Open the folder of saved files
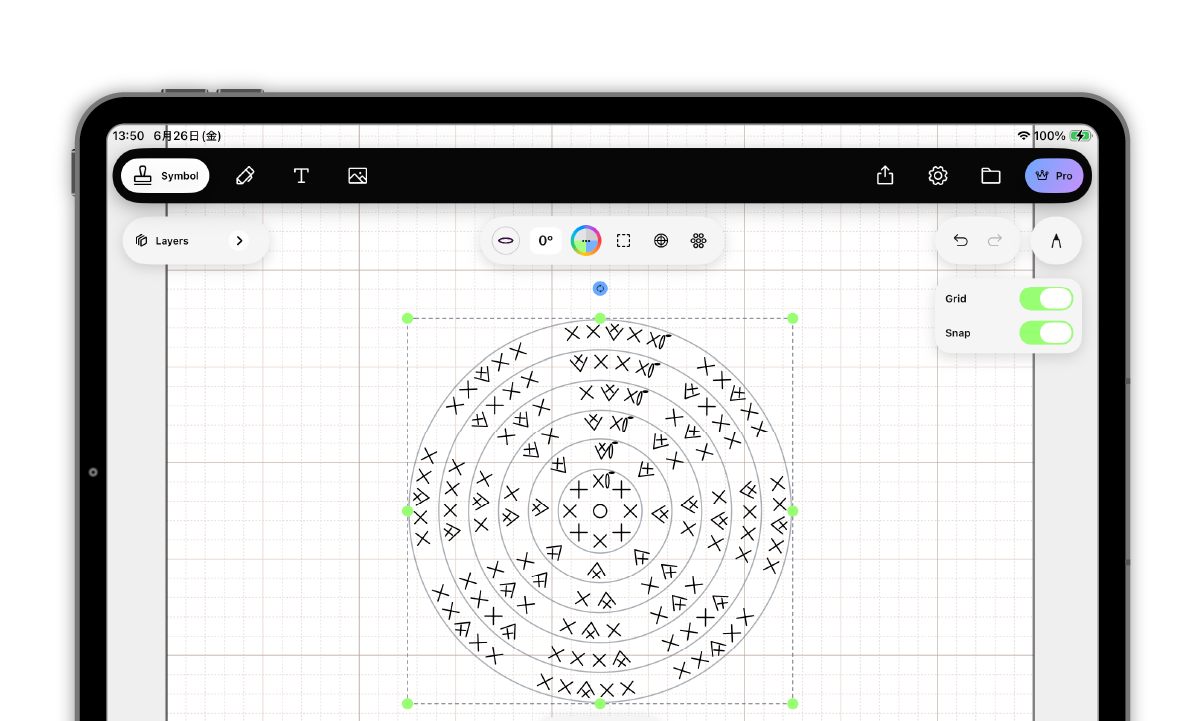Screen dimensions: 1201x721 991,176
